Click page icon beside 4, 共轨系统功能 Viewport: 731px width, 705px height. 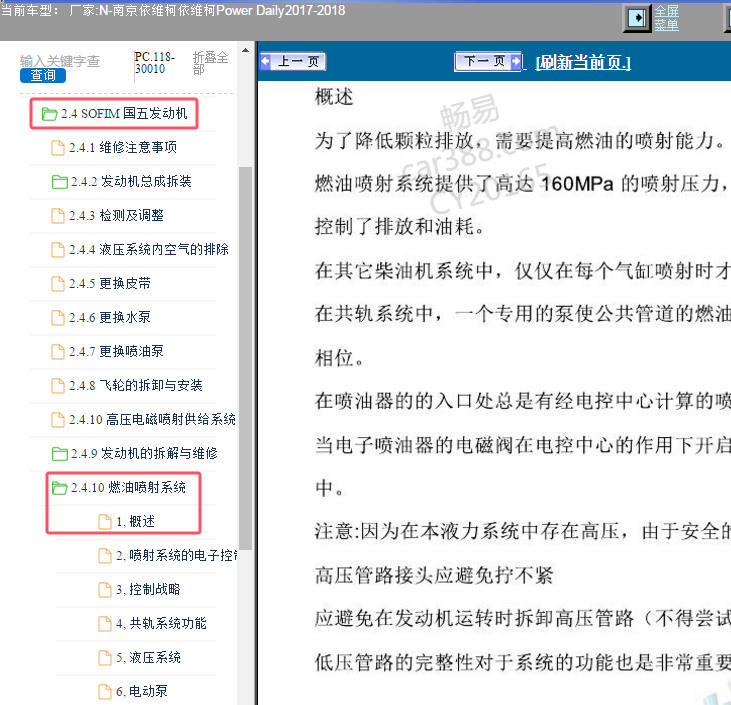click(x=105, y=624)
